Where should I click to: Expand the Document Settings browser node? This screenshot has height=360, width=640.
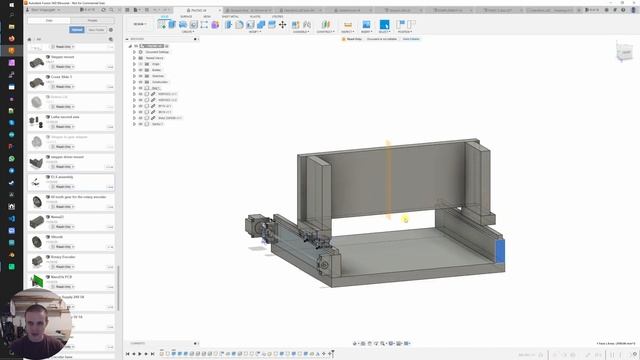coord(134,52)
